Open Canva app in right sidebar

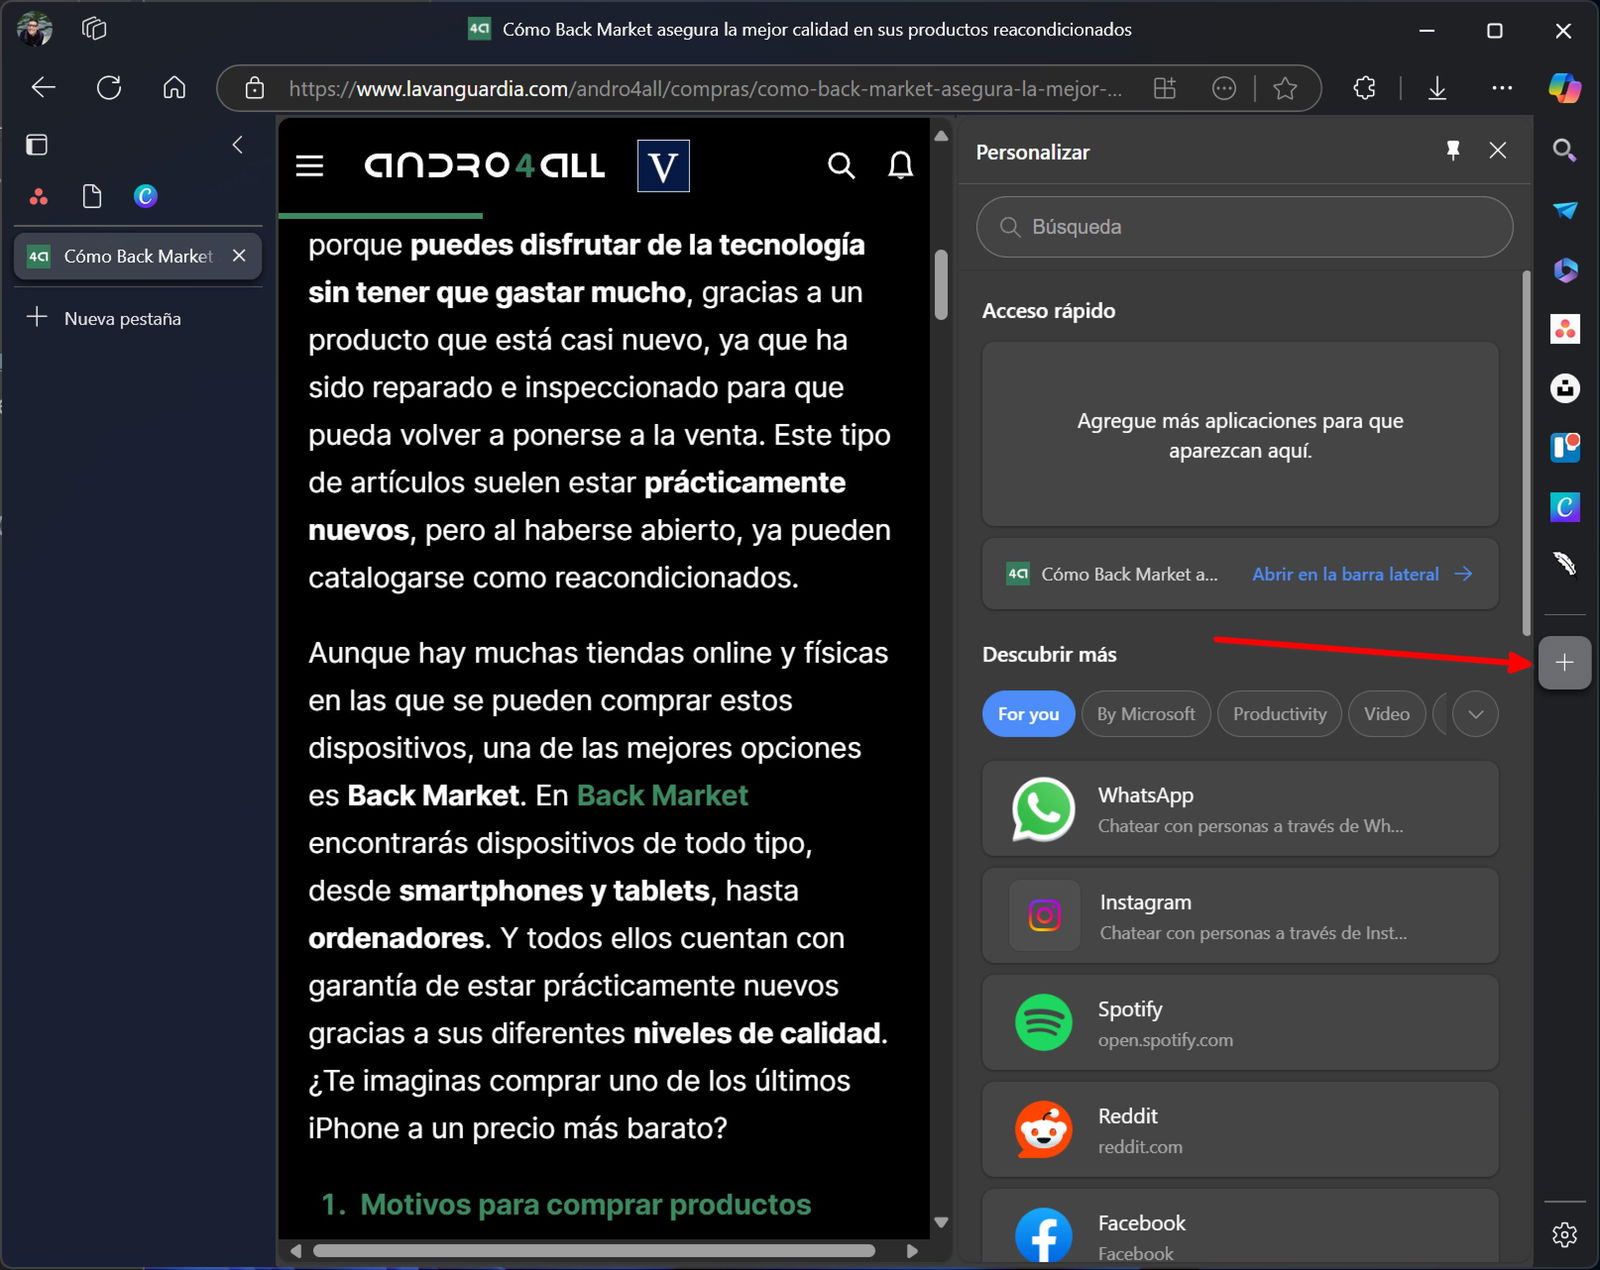click(x=1565, y=507)
